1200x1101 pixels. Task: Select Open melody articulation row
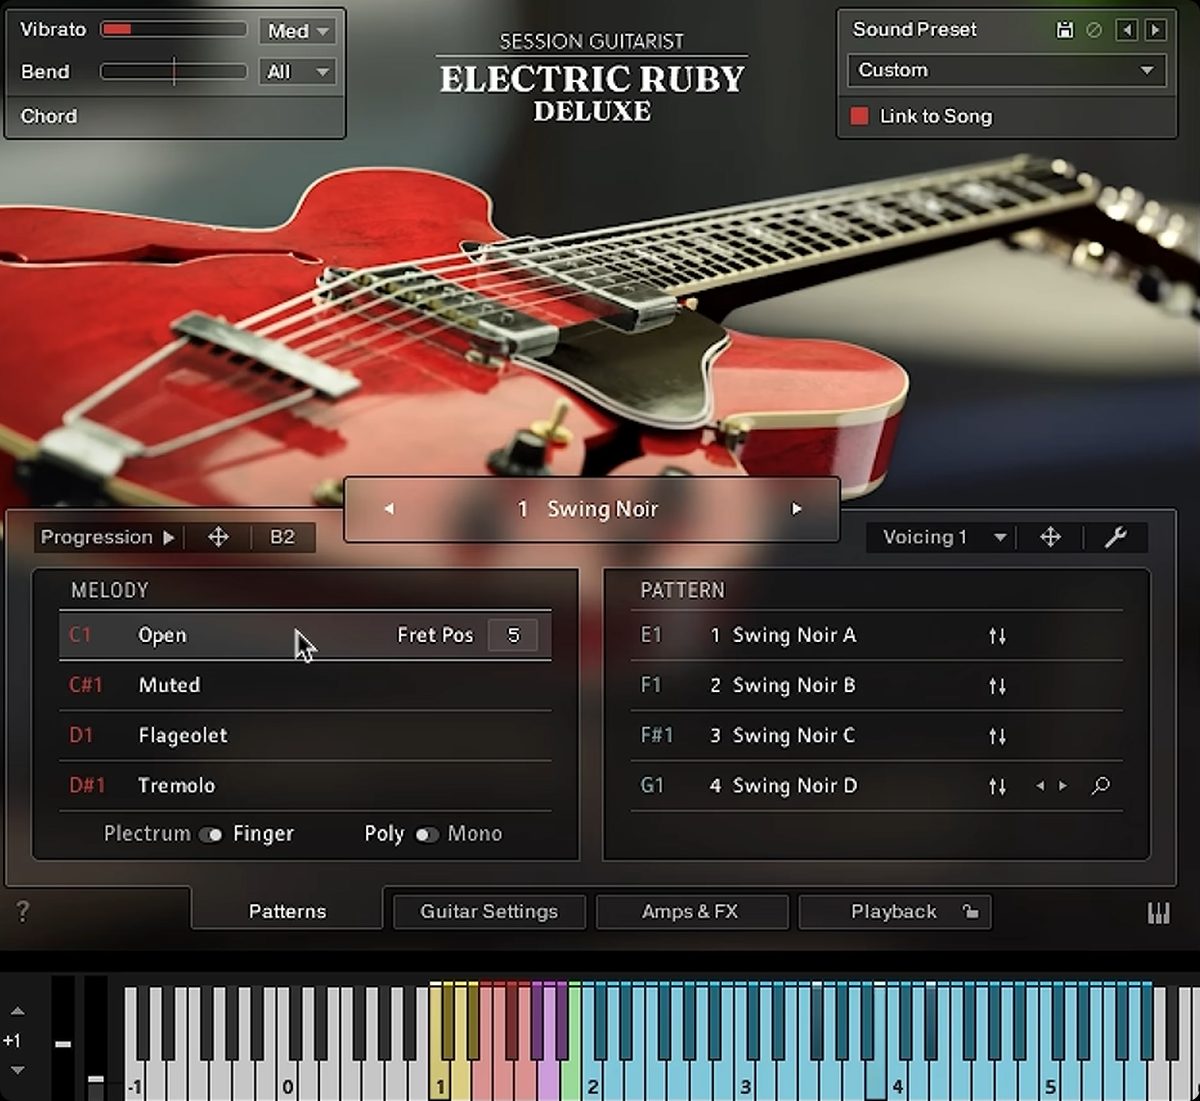tap(305, 635)
